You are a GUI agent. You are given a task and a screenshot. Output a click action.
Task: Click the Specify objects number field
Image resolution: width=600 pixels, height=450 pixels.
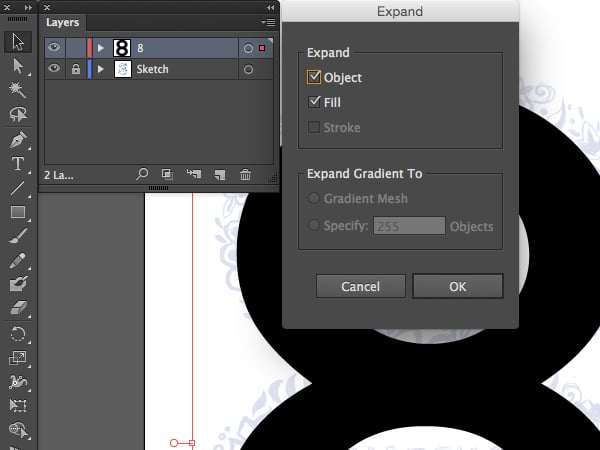pyautogui.click(x=409, y=226)
